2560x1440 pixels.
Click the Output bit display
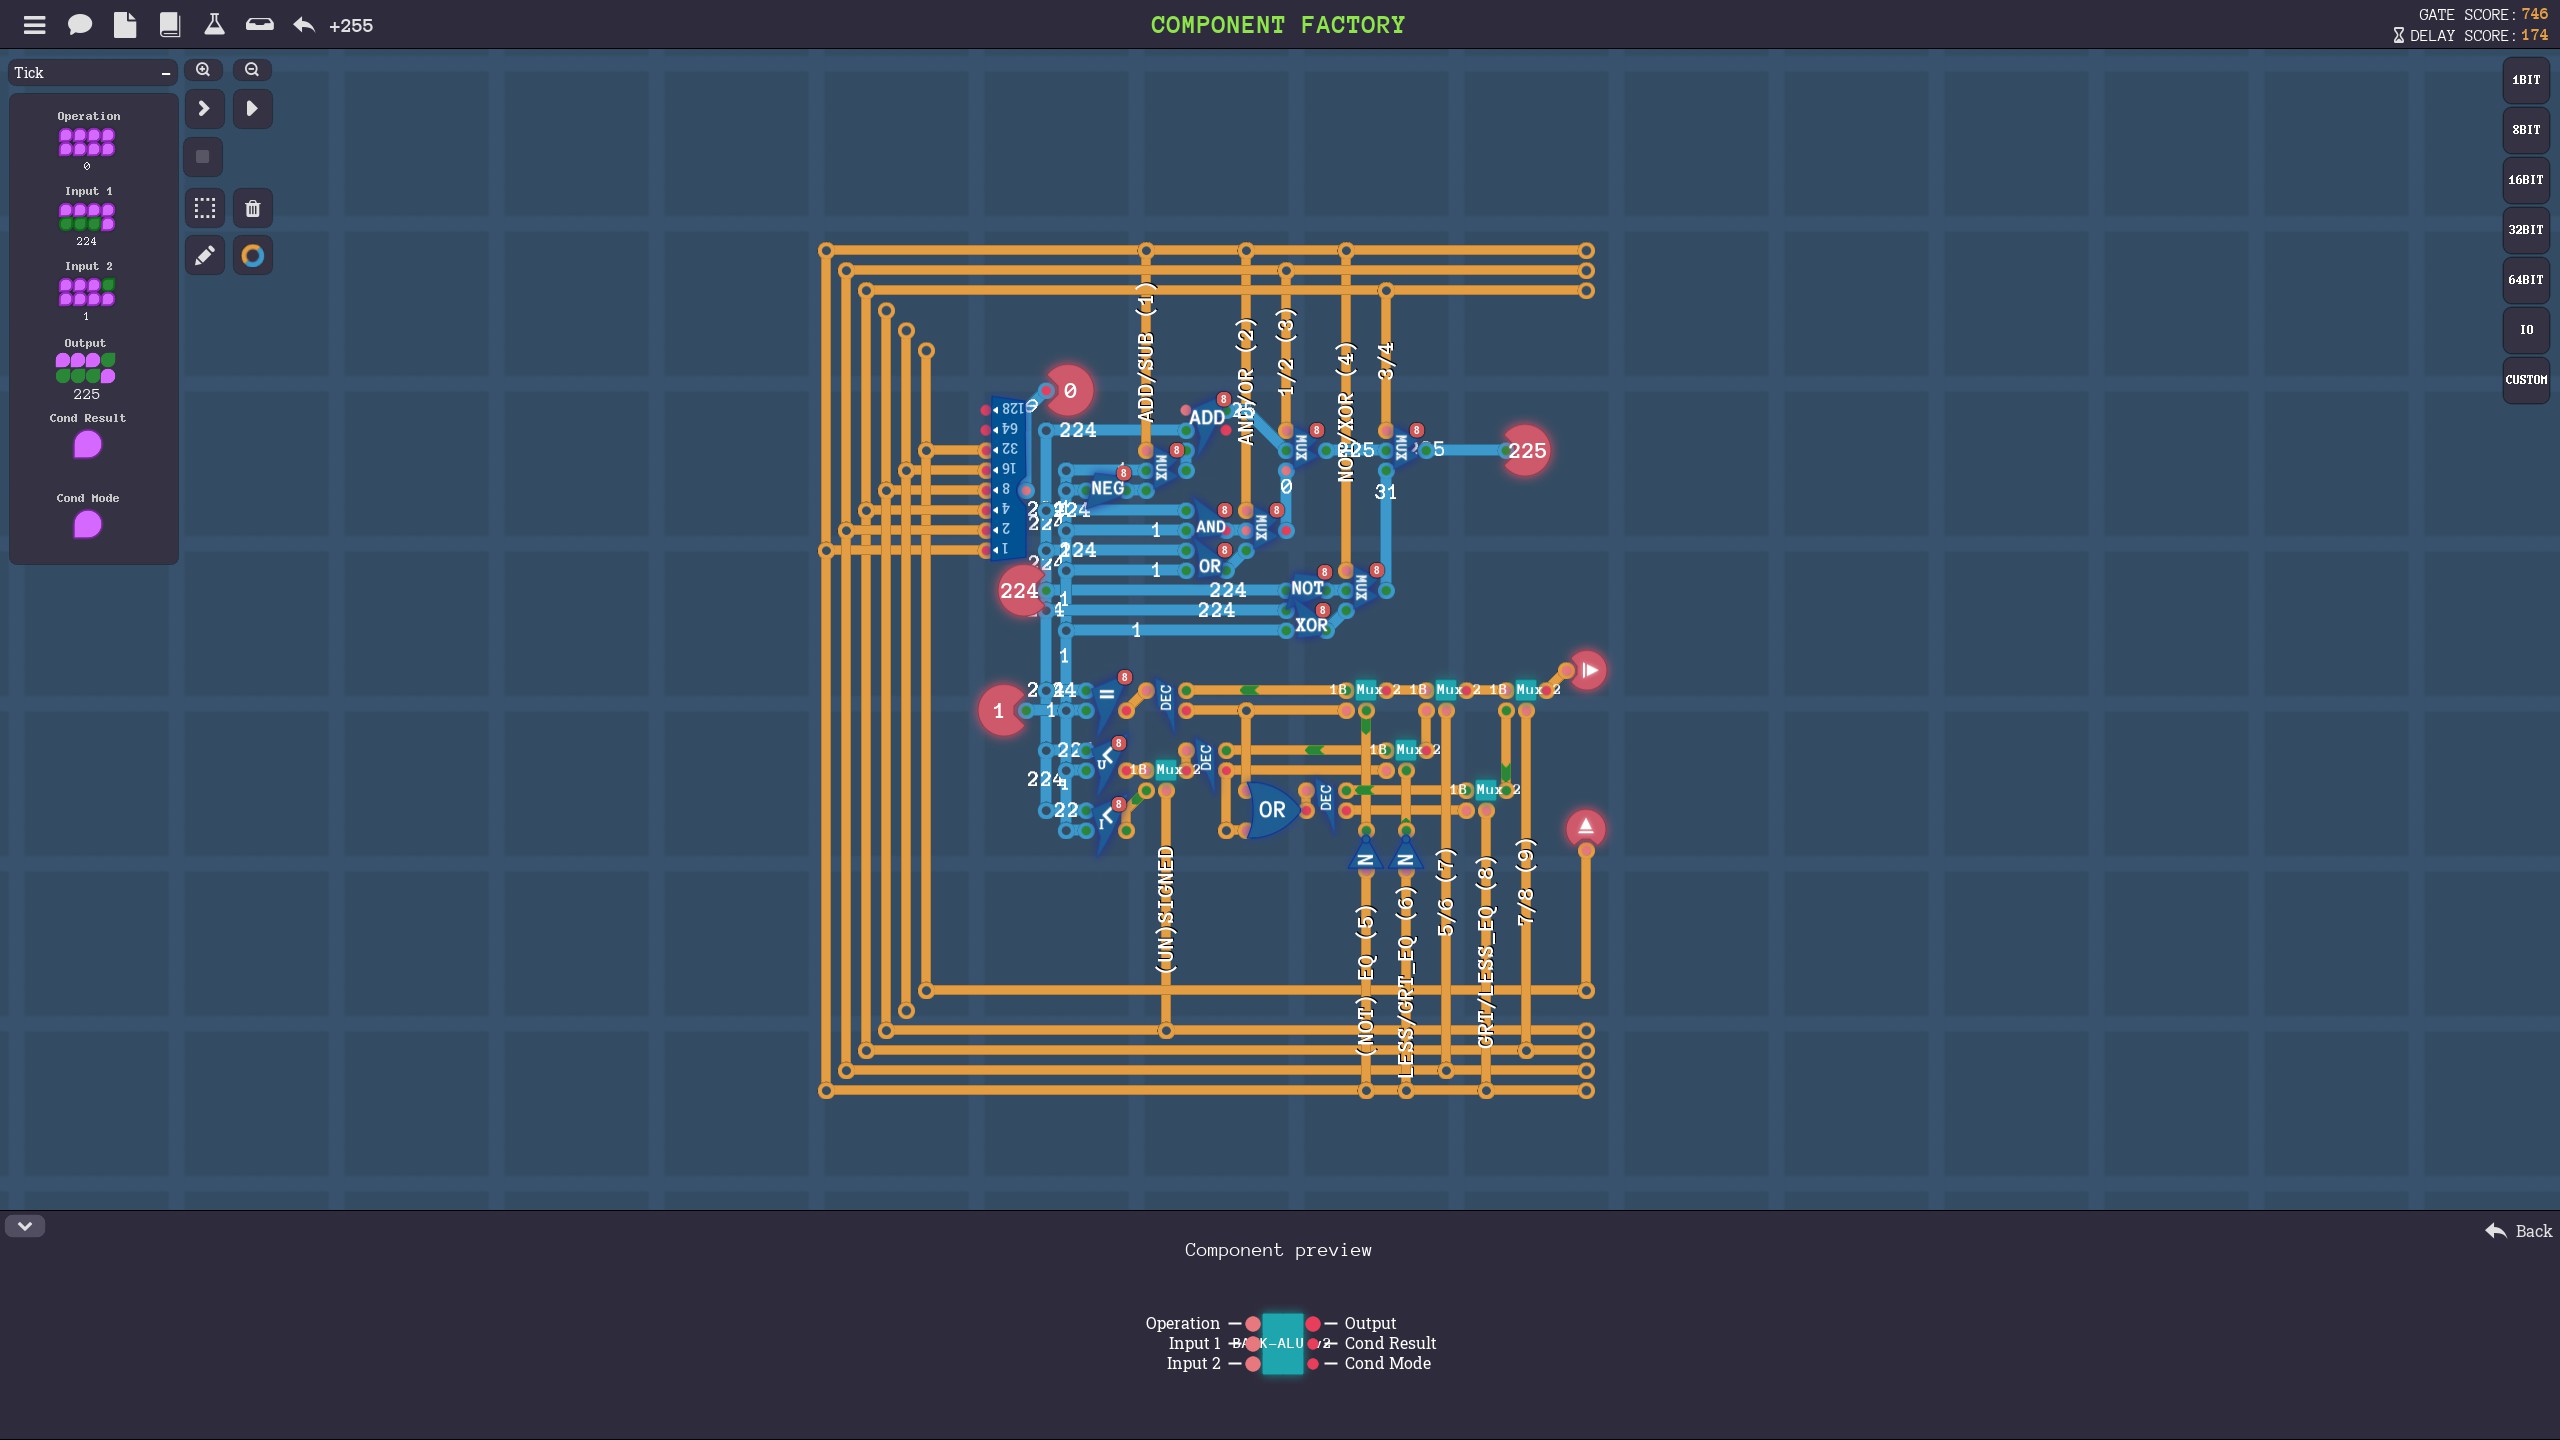pos(86,368)
